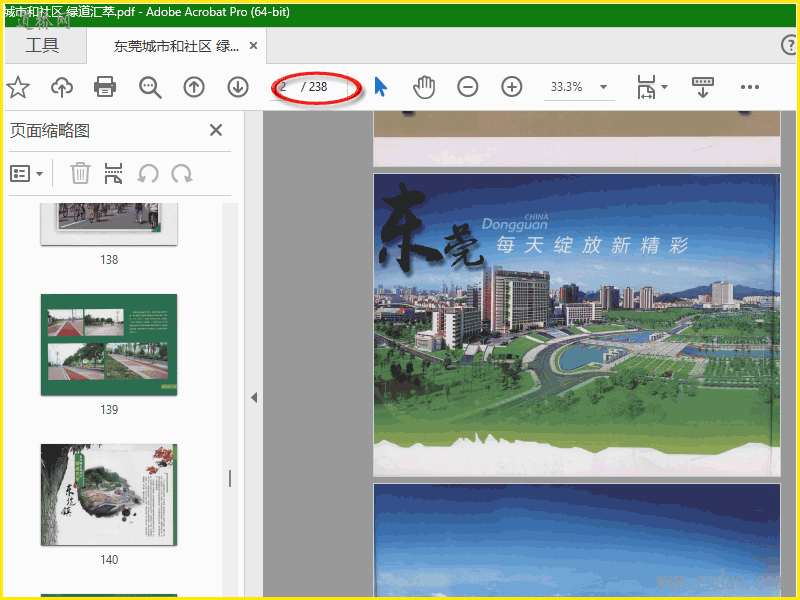Screen dimensions: 800x600
Task: Select page 138 thumbnail
Action: click(x=109, y=223)
